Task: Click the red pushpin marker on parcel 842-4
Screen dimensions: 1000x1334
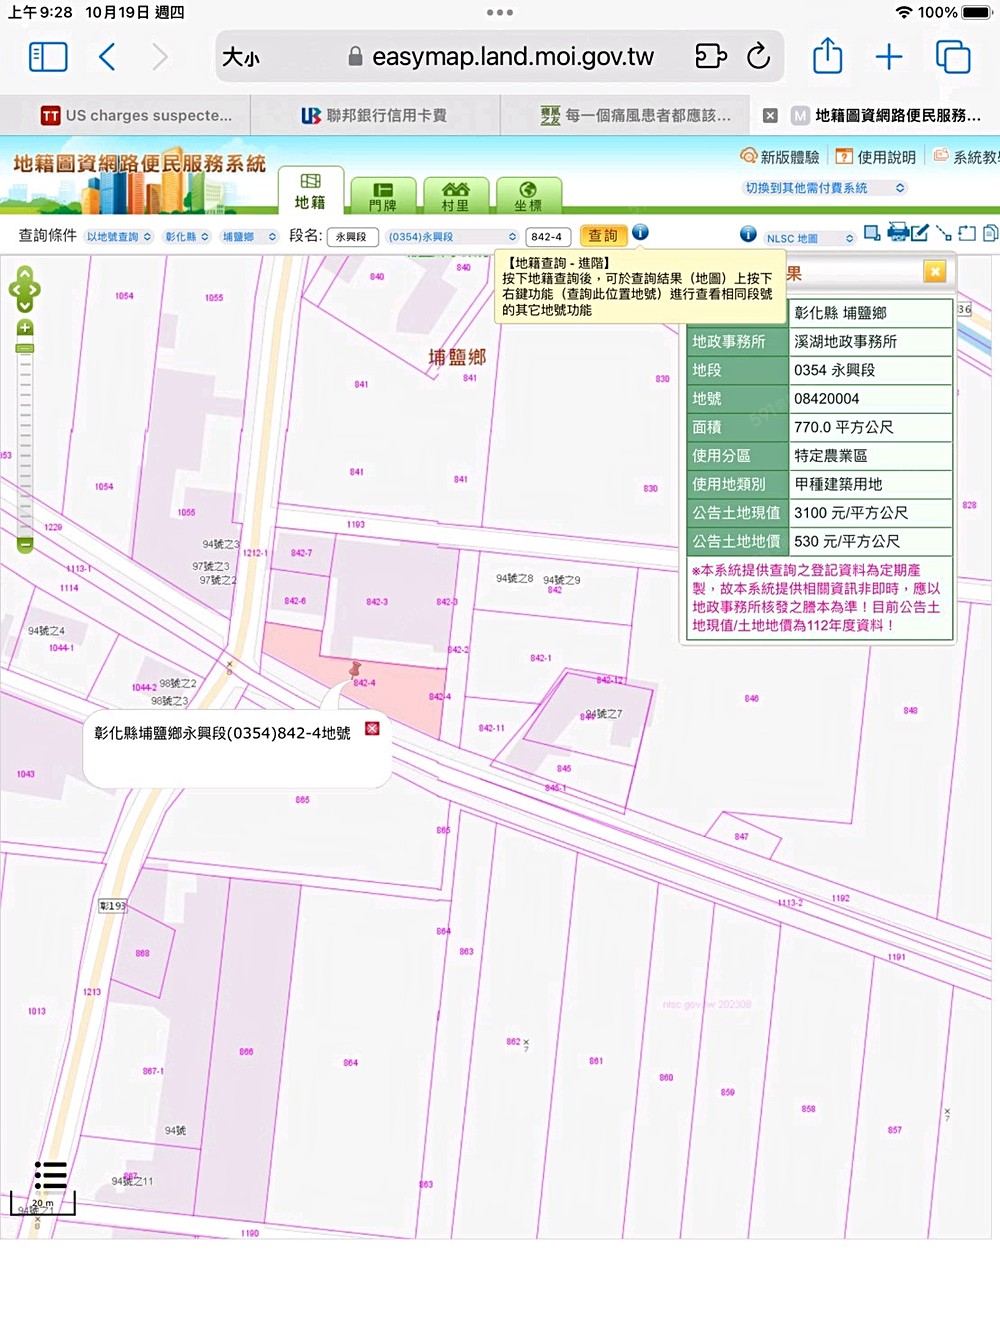Action: pyautogui.click(x=355, y=668)
